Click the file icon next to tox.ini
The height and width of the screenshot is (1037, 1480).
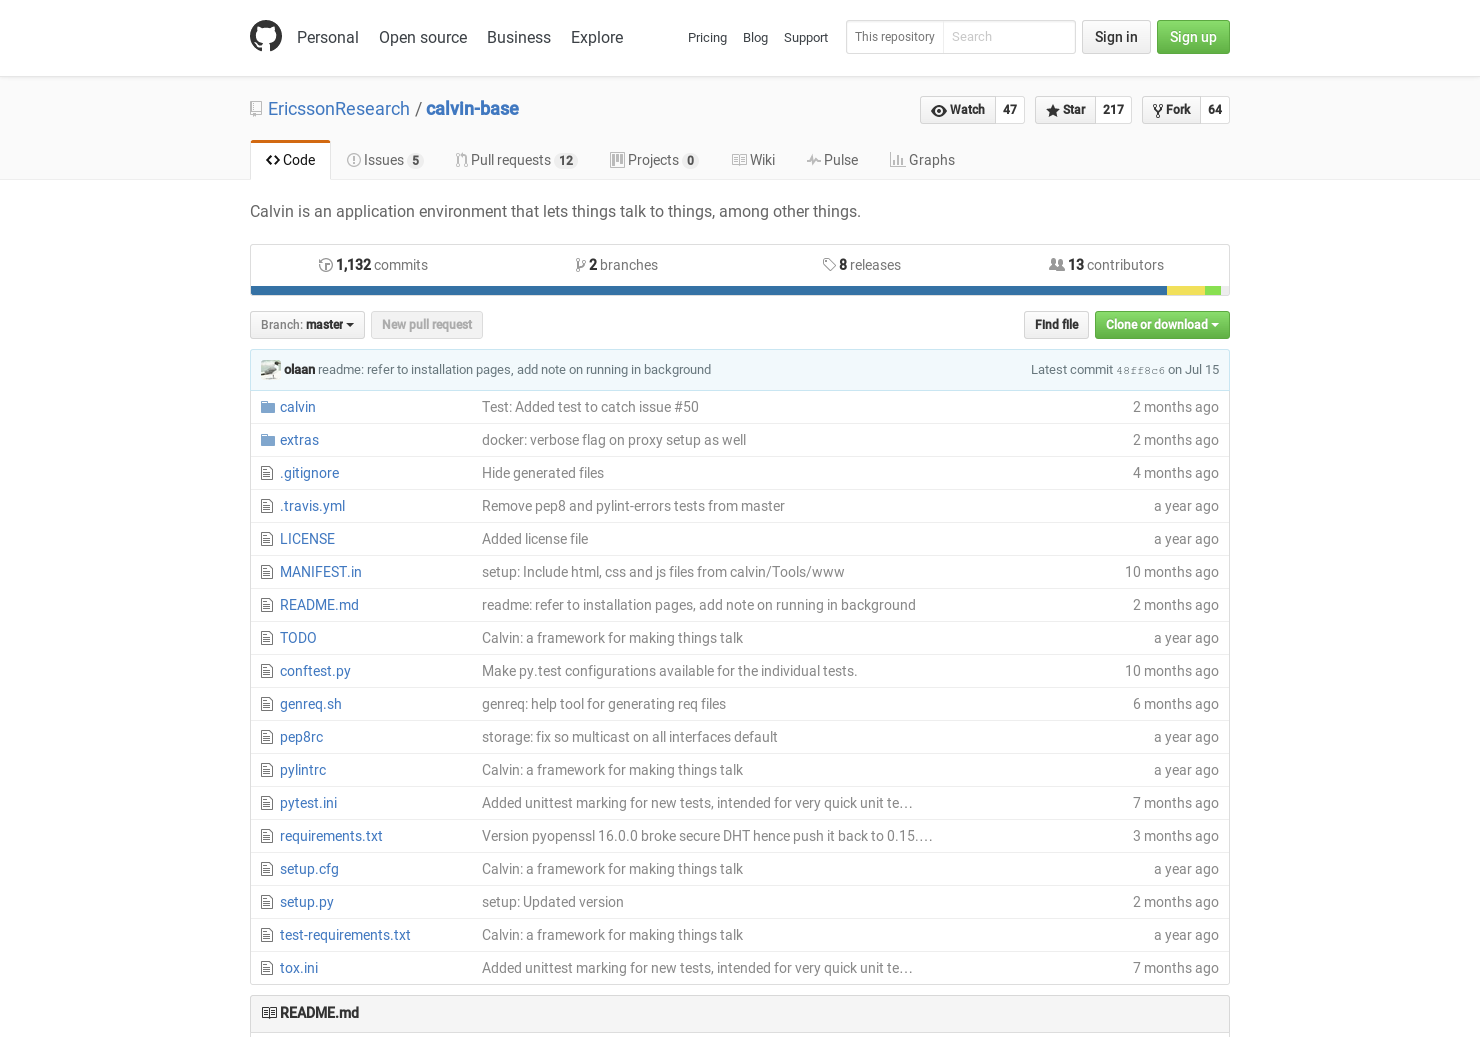click(x=267, y=968)
